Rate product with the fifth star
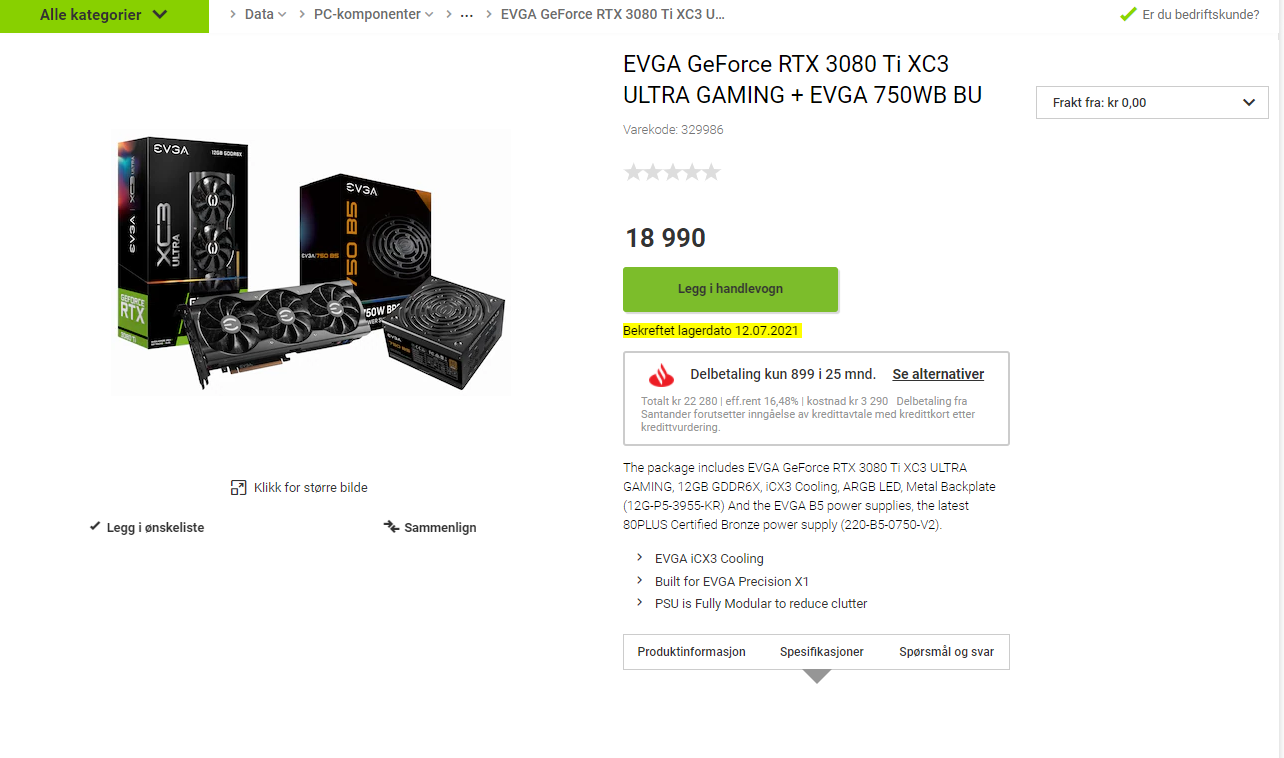Screen dimensions: 1284x758 tap(711, 172)
